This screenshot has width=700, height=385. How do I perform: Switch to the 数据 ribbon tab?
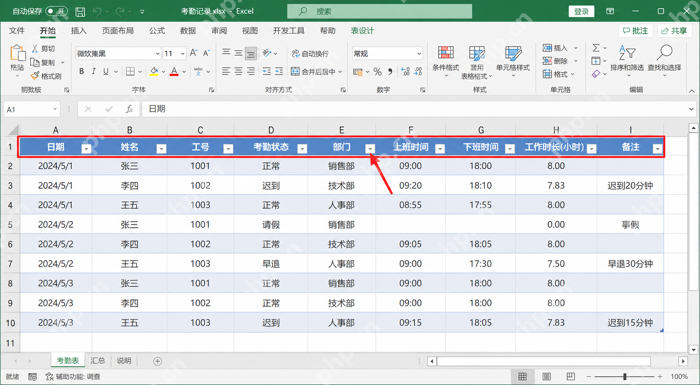coord(188,31)
